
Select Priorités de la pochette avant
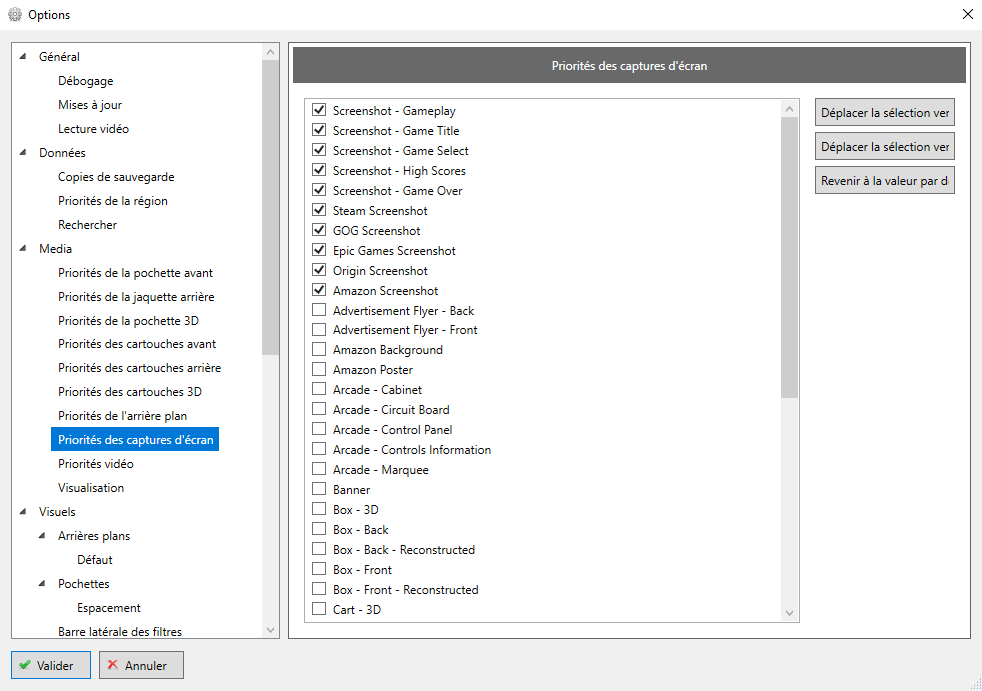click(135, 273)
